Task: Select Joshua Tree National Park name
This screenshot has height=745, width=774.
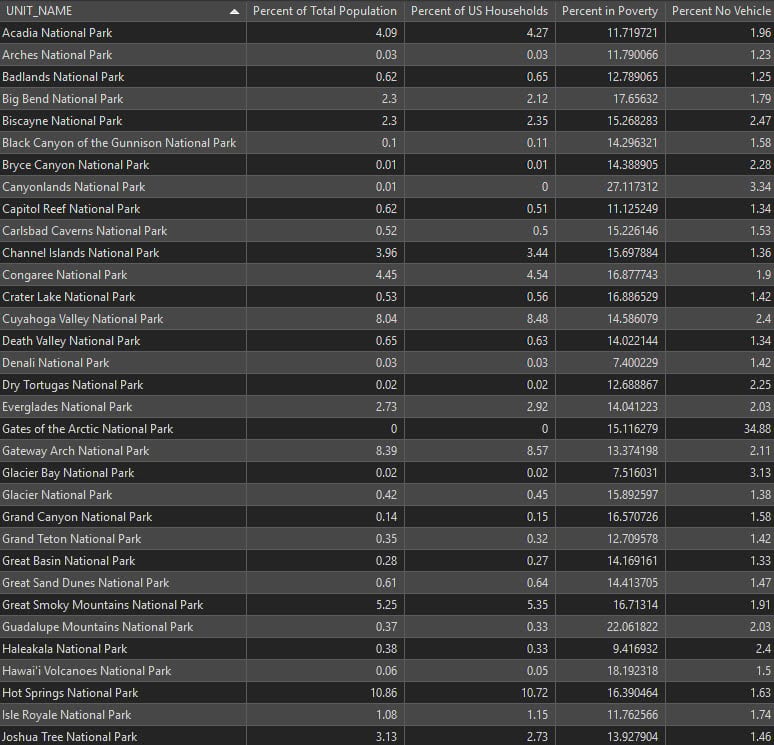Action: pos(70,737)
